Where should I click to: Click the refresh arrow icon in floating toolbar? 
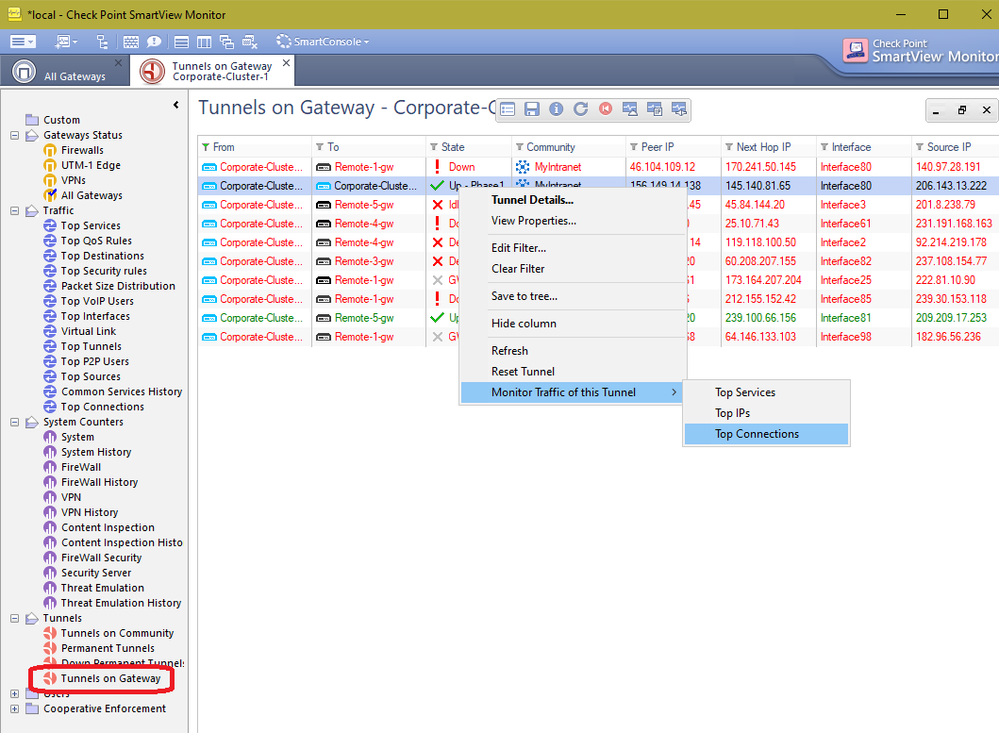pos(580,109)
